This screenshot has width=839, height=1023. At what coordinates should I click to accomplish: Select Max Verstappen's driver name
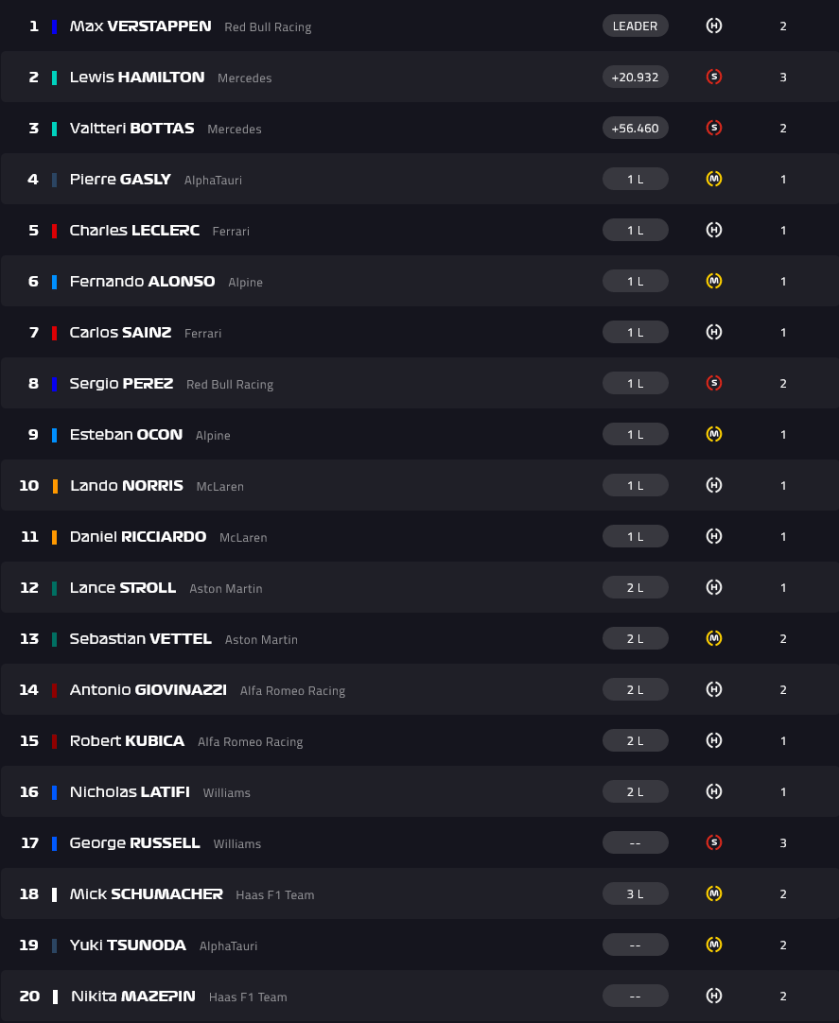[140, 26]
